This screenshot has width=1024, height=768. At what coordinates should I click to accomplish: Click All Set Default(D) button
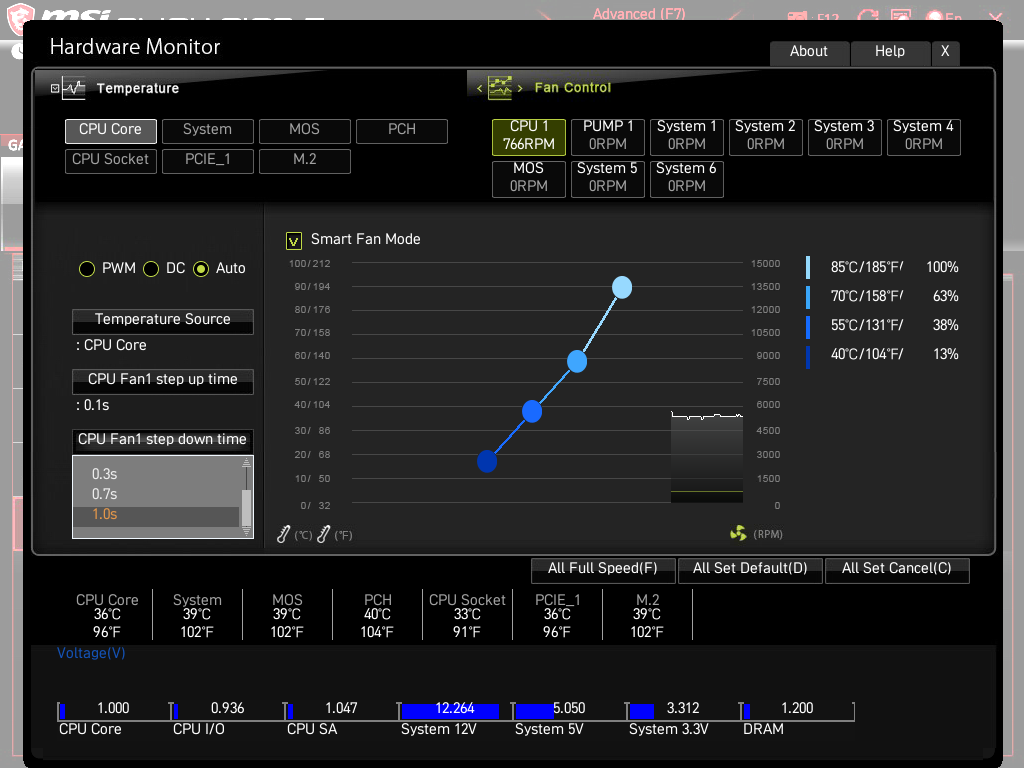coord(750,569)
